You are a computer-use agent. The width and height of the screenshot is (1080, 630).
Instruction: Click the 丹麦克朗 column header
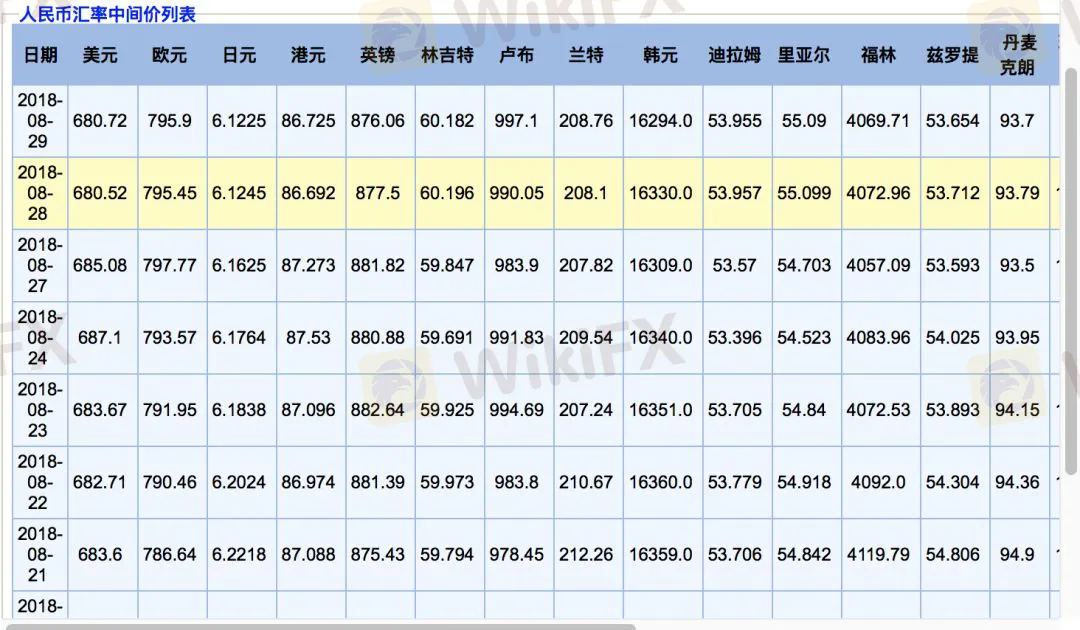[x=1018, y=55]
